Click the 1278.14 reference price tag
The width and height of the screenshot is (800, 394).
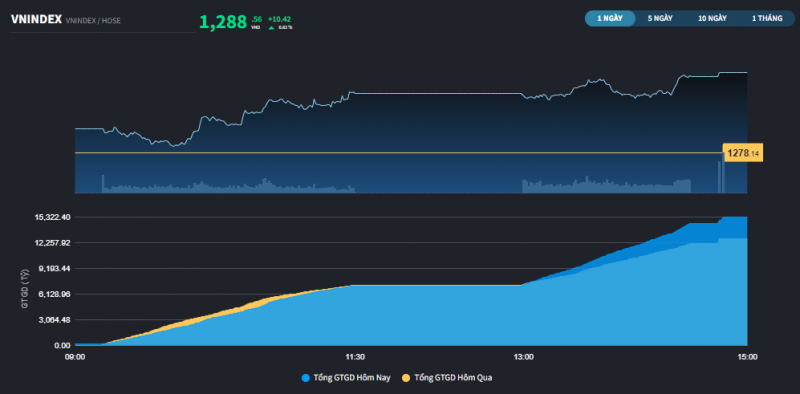point(743,153)
